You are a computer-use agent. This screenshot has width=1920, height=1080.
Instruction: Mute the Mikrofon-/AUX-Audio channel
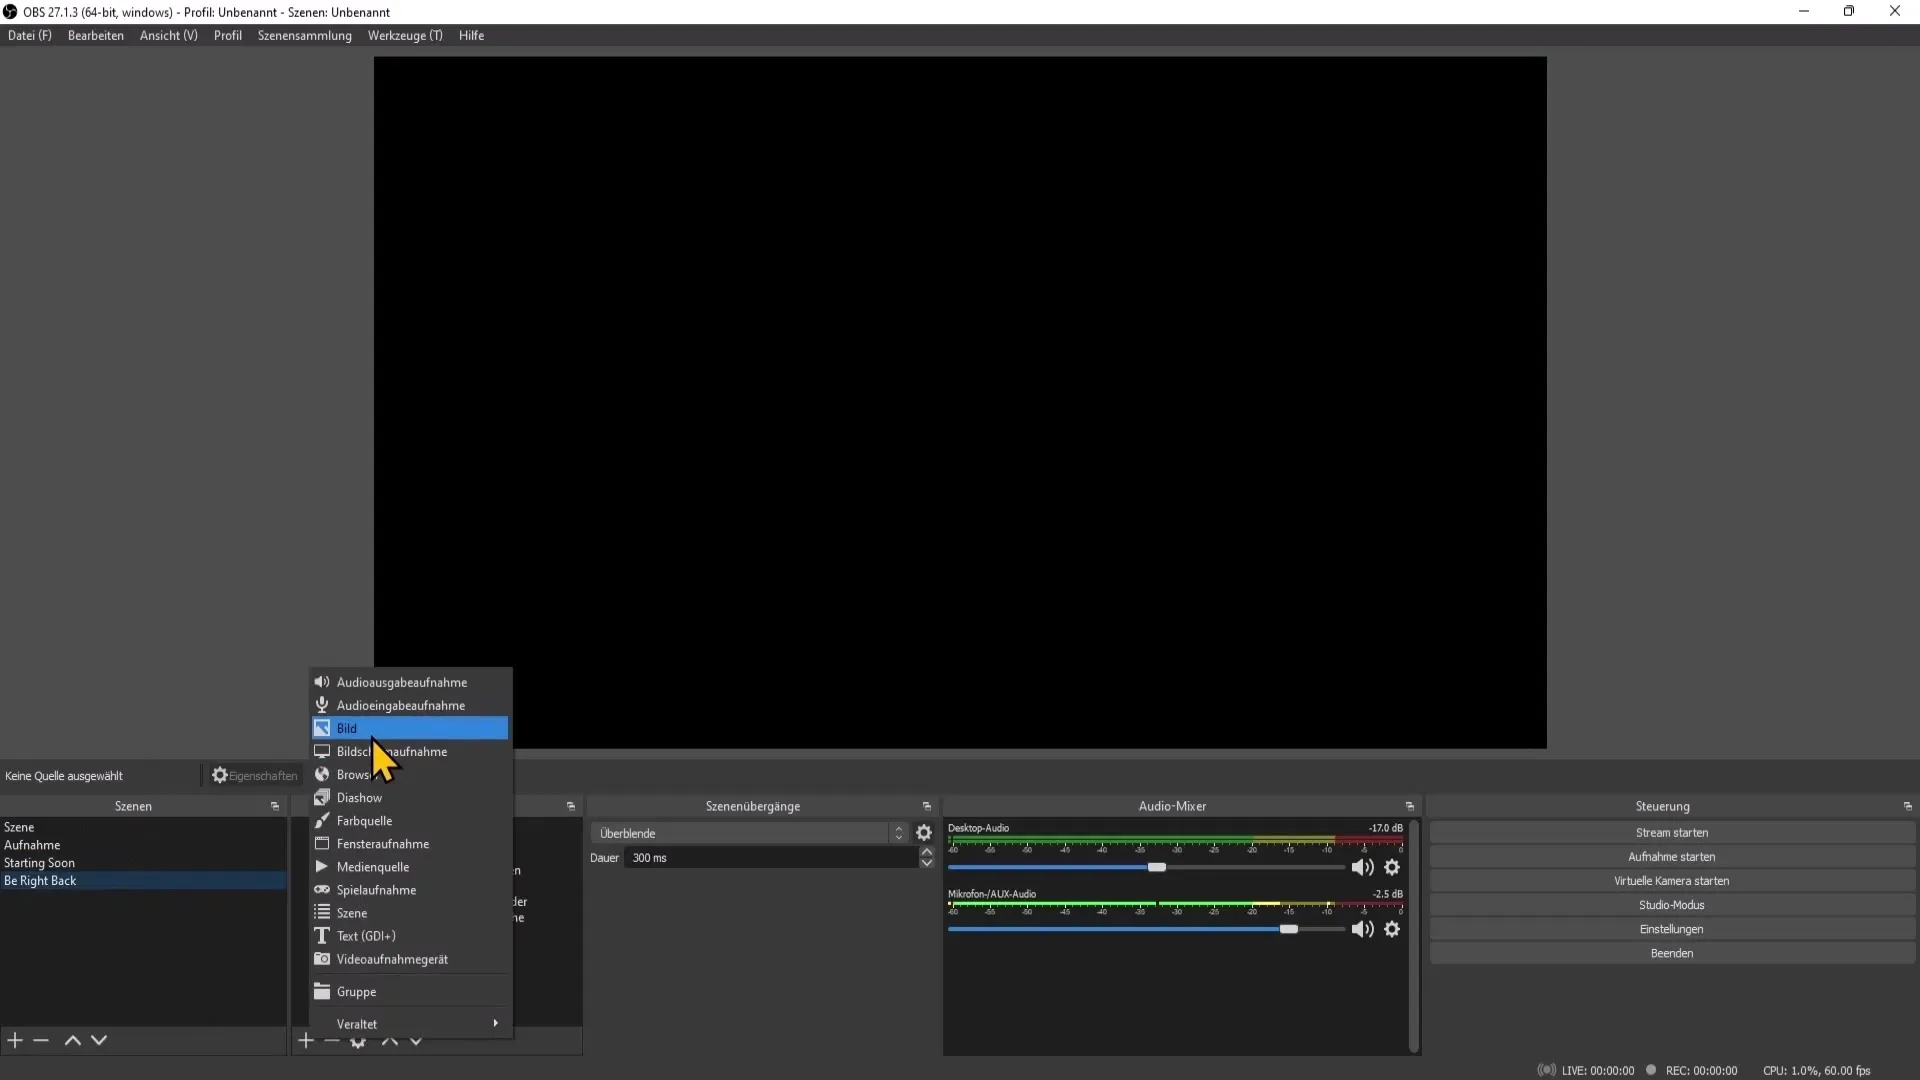(x=1362, y=929)
